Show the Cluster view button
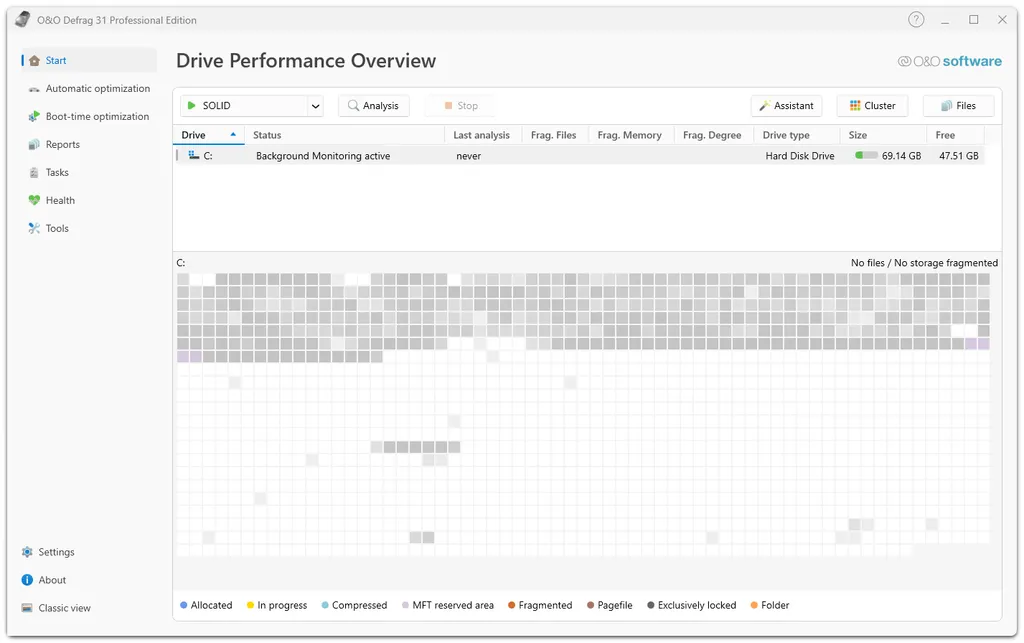The height and width of the screenshot is (643, 1024). click(872, 106)
